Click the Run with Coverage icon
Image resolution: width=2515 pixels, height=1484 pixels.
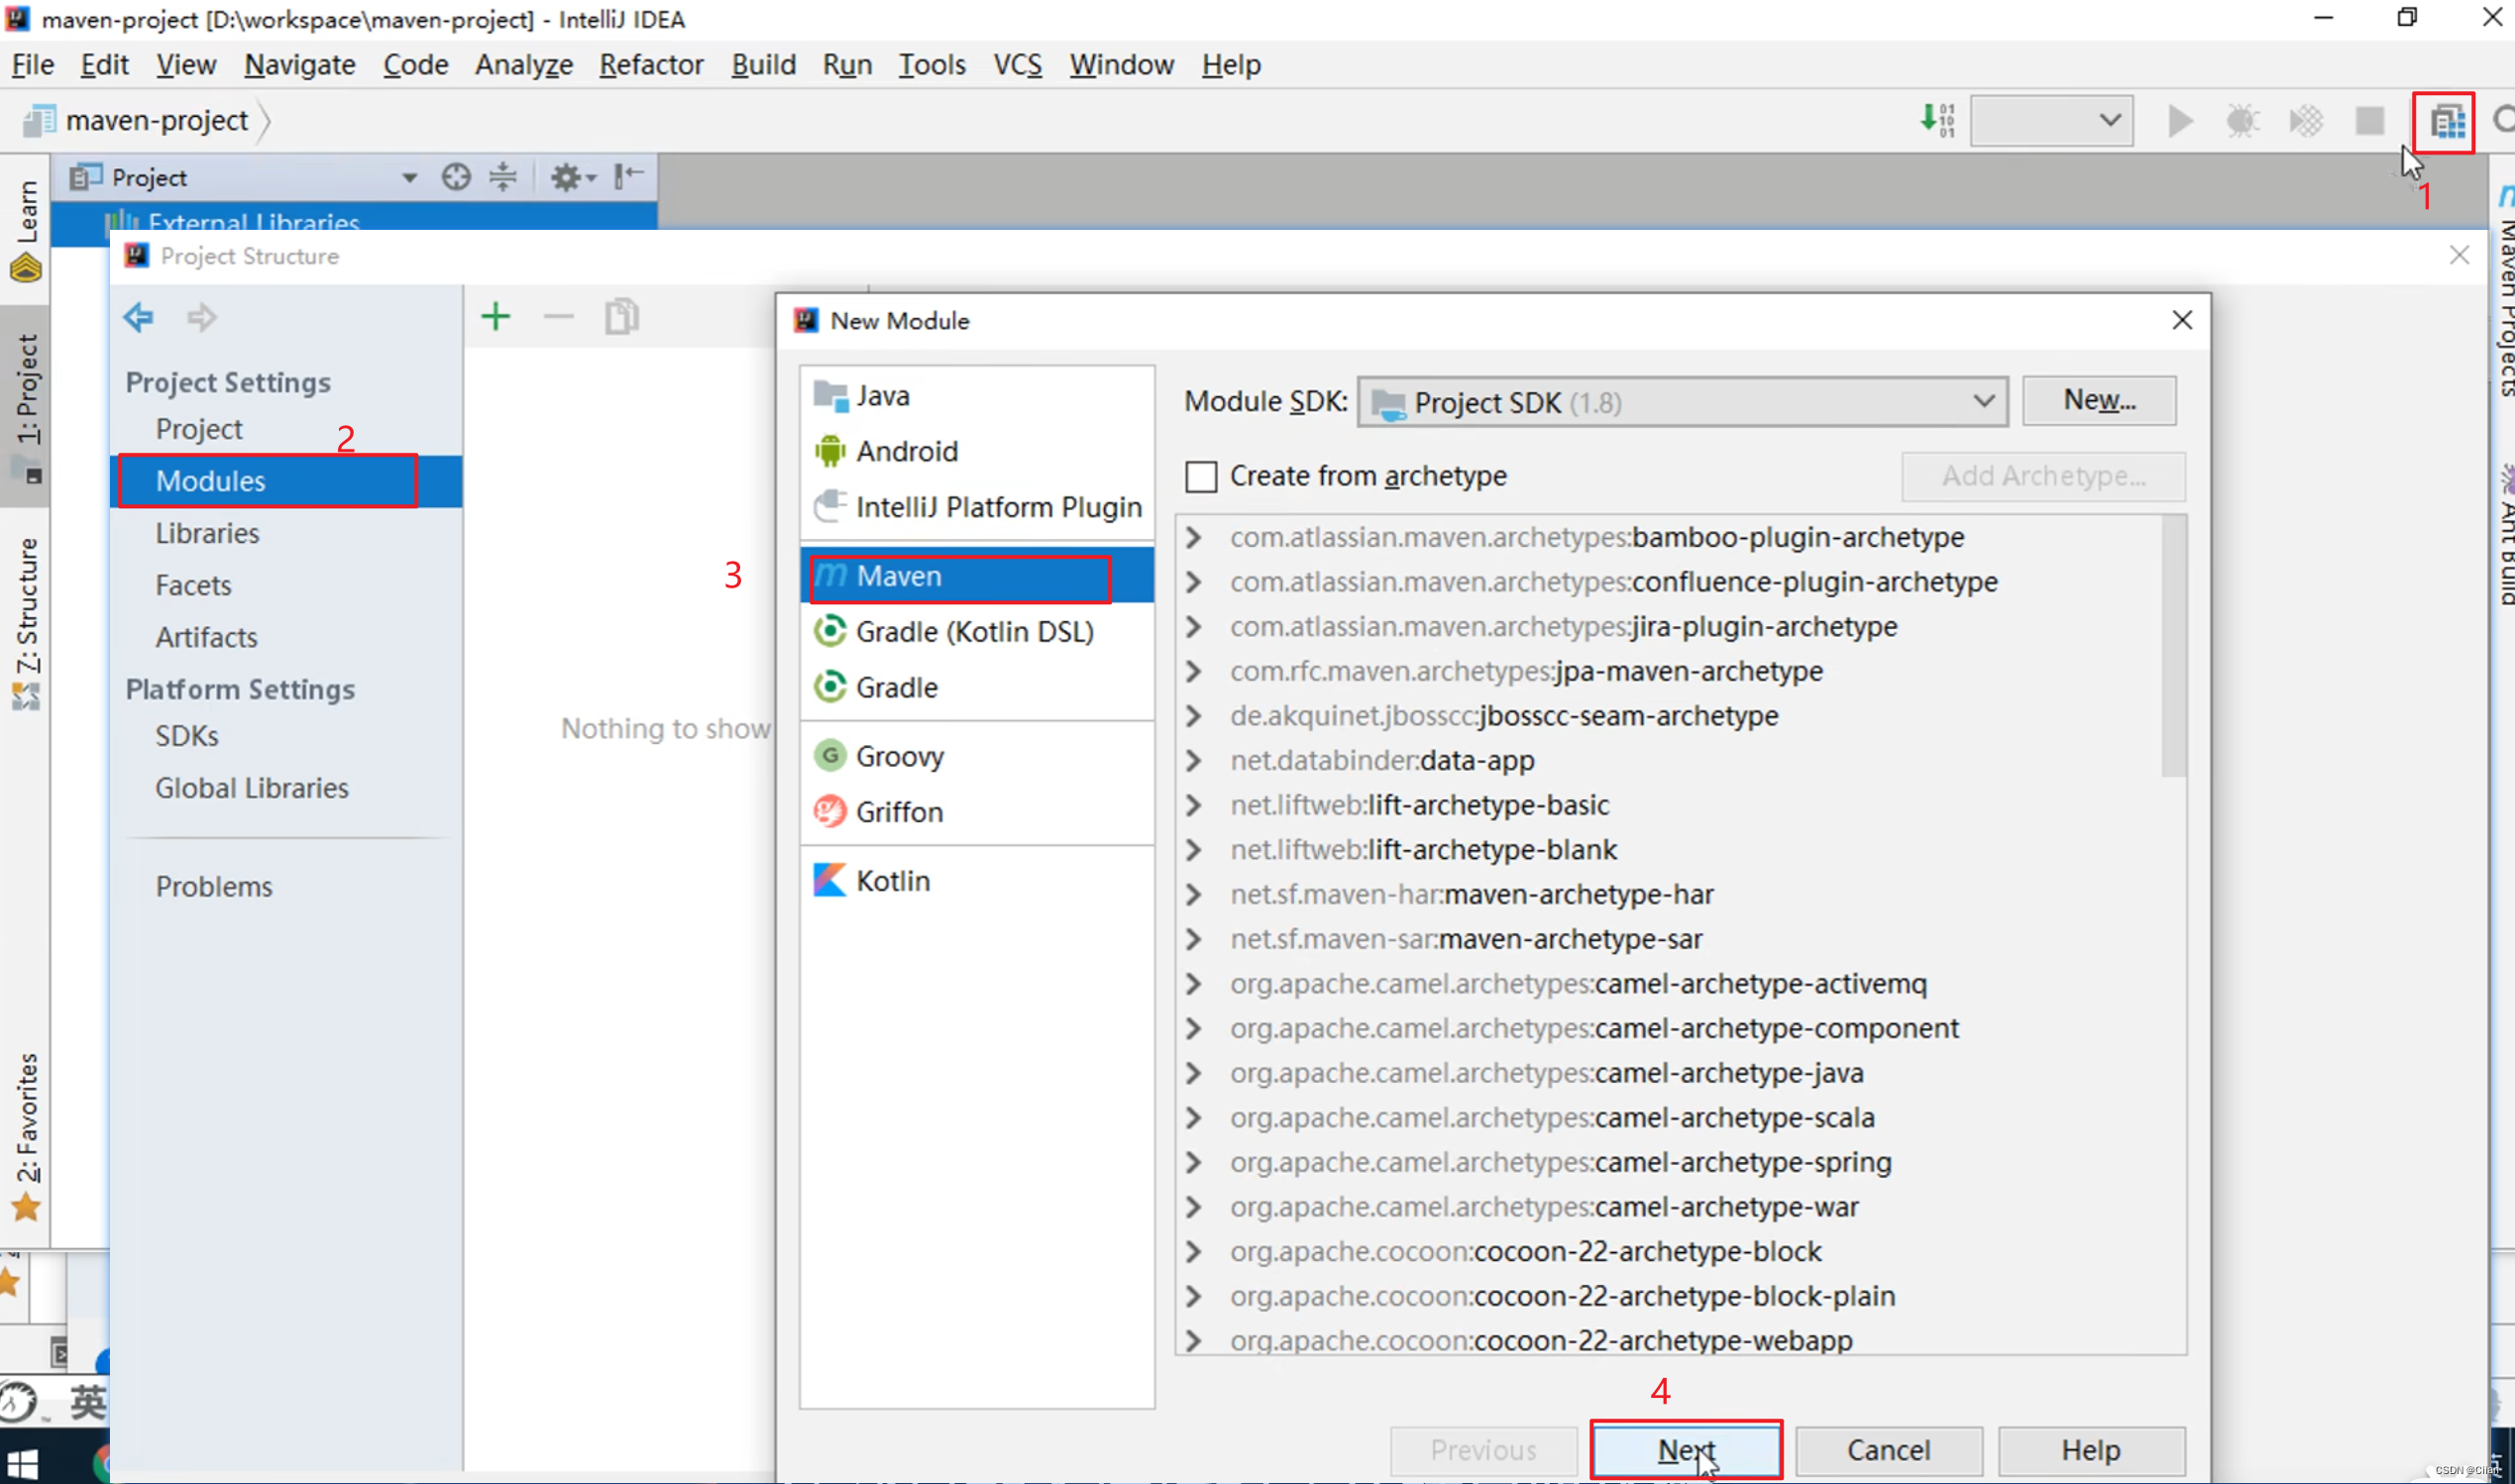click(x=2306, y=121)
